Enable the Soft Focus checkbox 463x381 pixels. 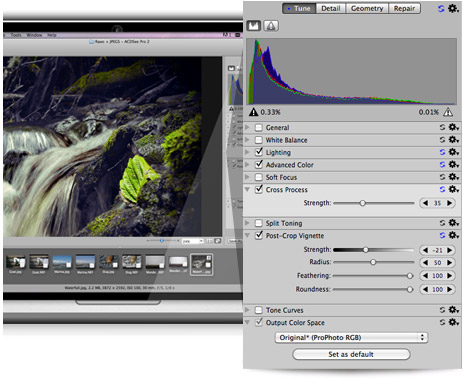click(259, 177)
